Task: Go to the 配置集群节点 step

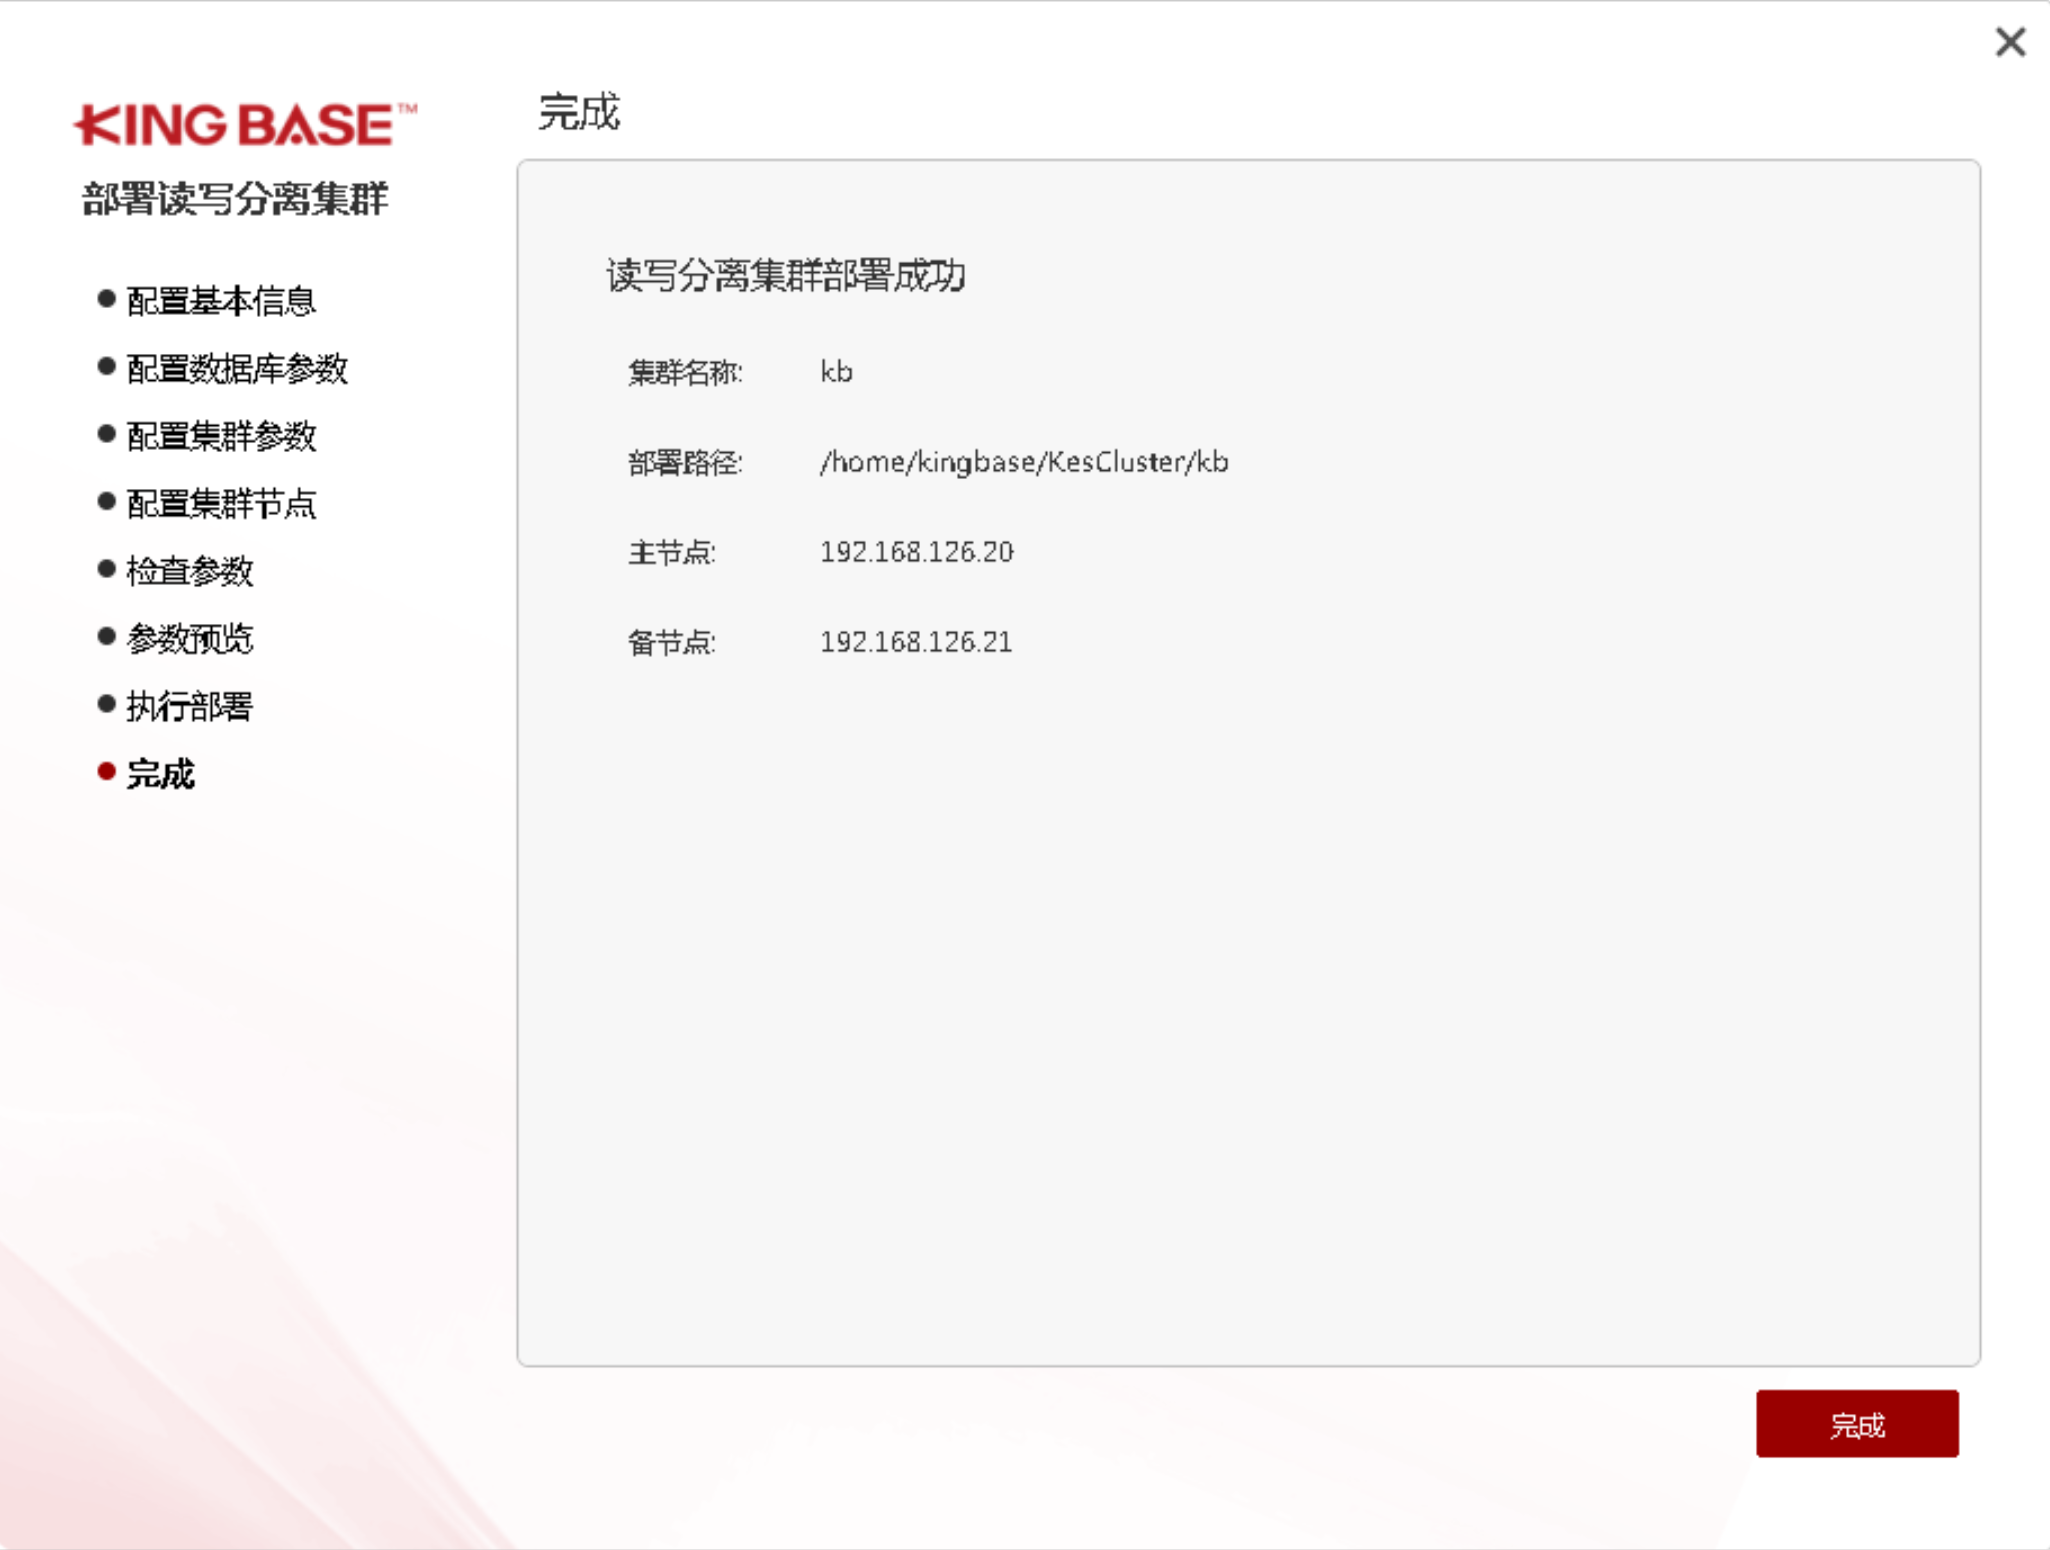Action: click(x=221, y=504)
